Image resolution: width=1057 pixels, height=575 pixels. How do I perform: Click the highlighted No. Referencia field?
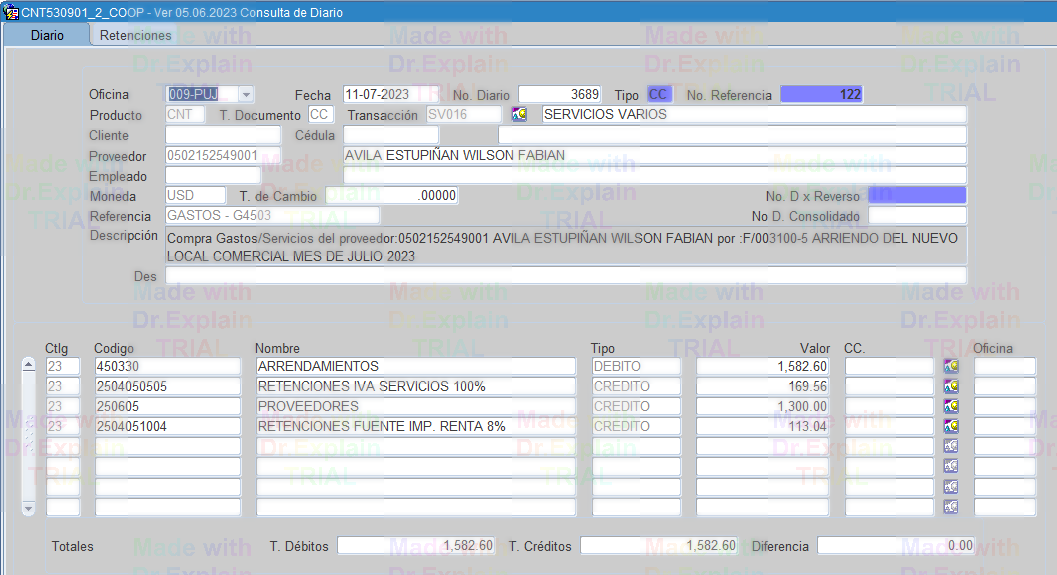point(821,95)
